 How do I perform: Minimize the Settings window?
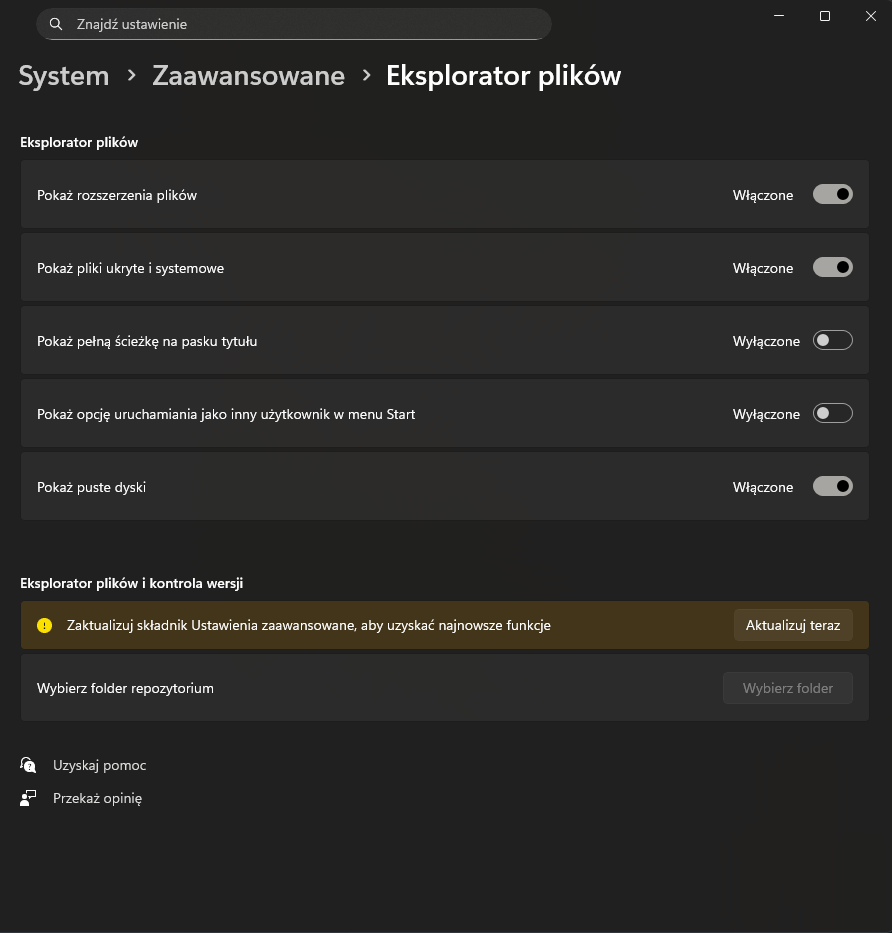pyautogui.click(x=779, y=16)
